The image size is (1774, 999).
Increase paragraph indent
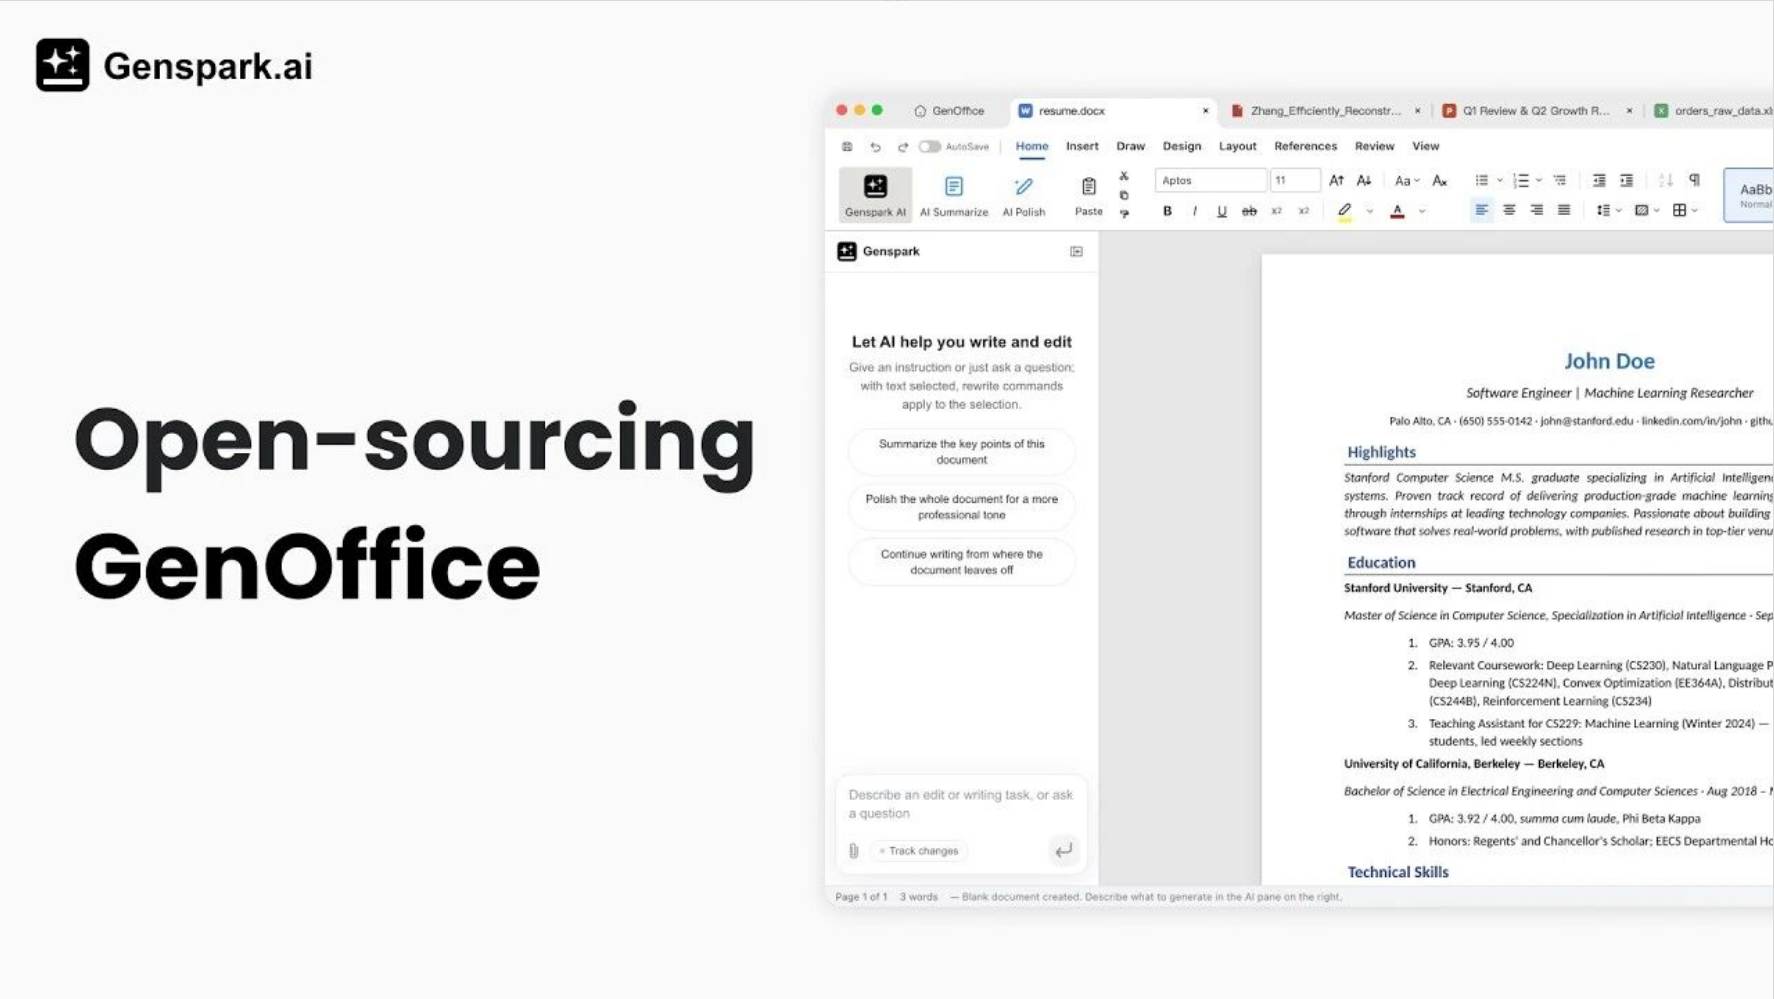pos(1626,181)
